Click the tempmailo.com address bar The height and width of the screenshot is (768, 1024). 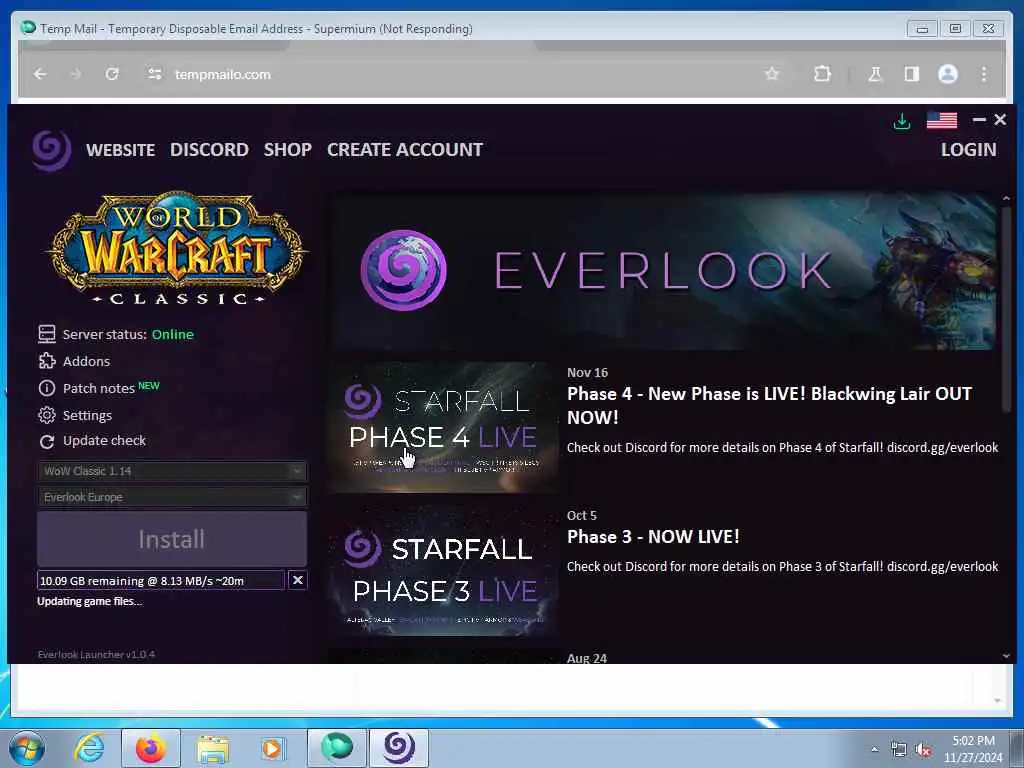457,74
